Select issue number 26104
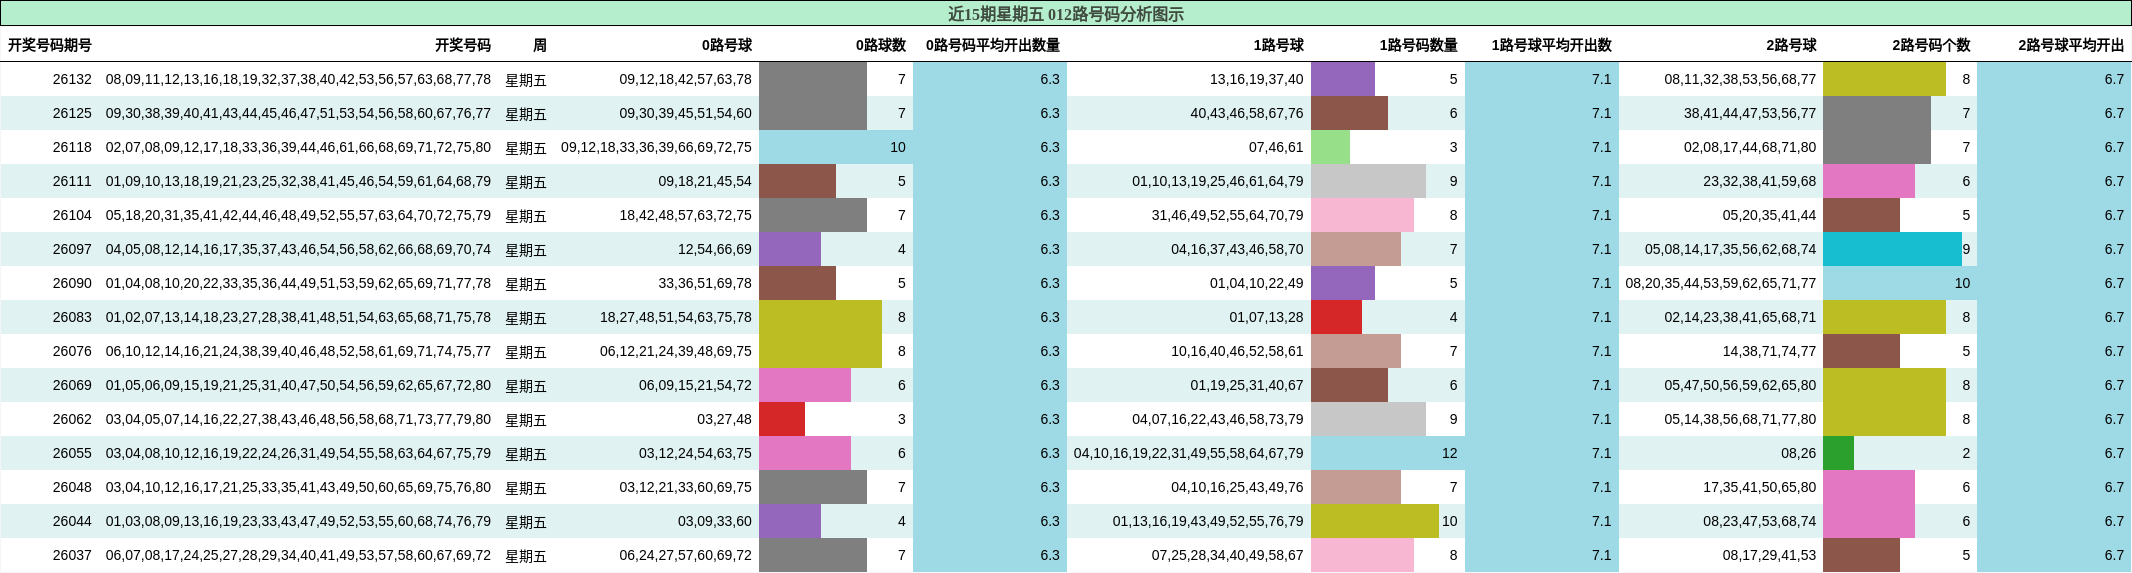The image size is (2132, 573). (x=72, y=215)
